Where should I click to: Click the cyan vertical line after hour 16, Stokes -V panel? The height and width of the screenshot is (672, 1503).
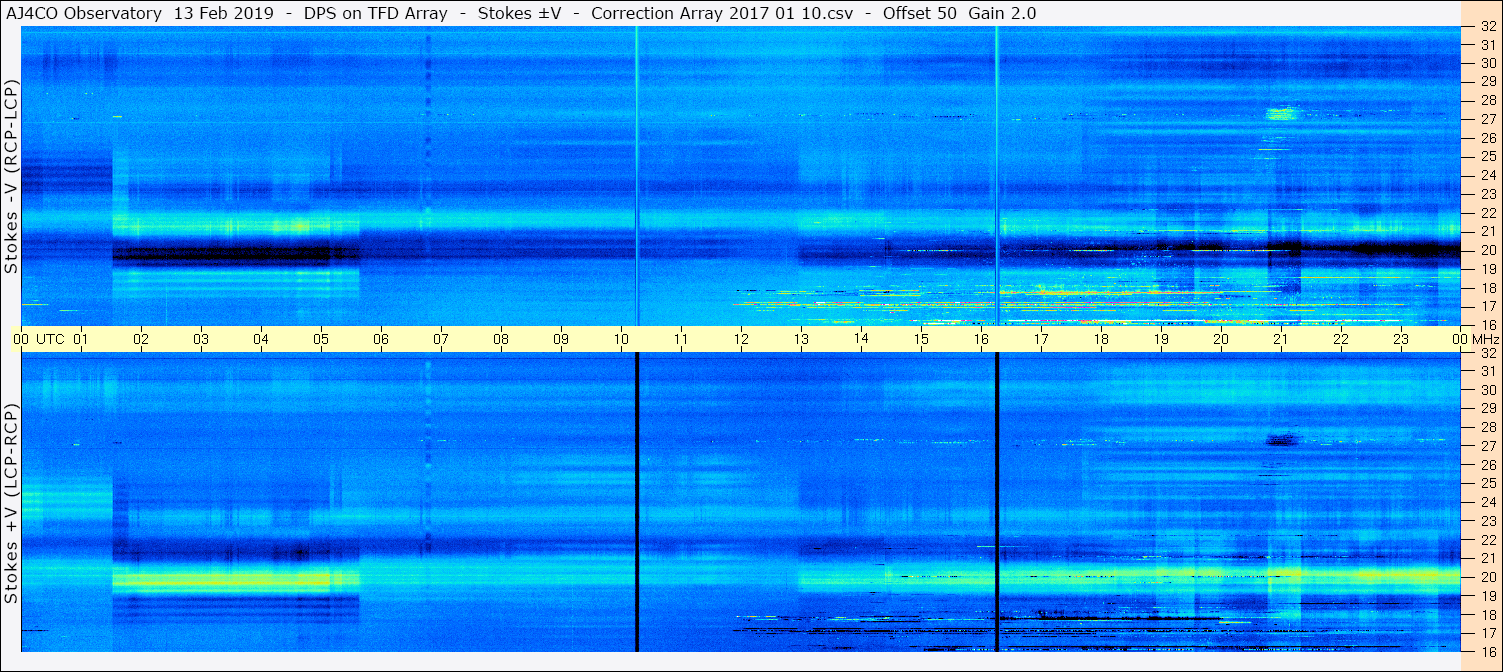997,176
